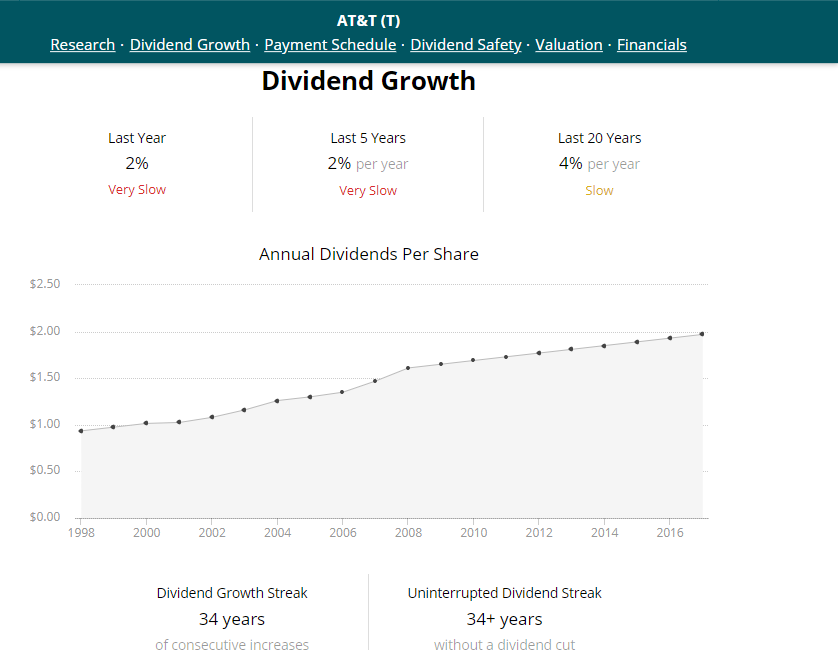Click the 4% per year value
This screenshot has height=650, width=838.
[599, 164]
